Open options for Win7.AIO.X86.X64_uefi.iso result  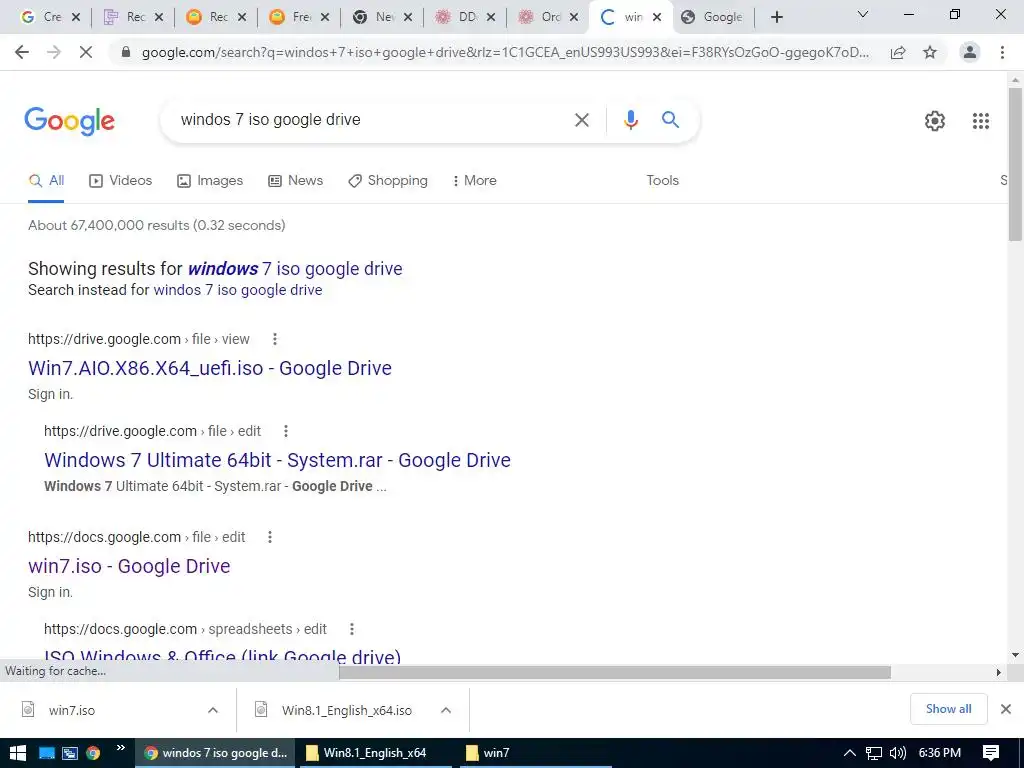tap(275, 339)
